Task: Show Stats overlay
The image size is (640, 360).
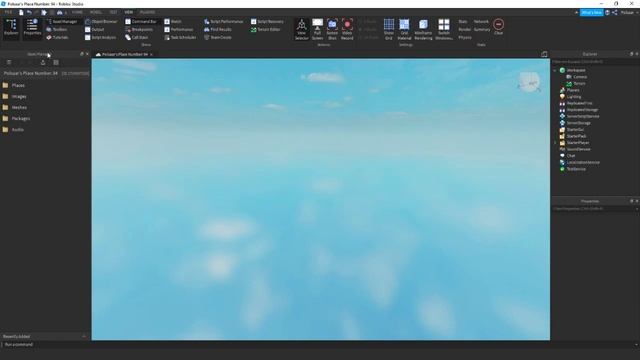Action: coord(463,21)
